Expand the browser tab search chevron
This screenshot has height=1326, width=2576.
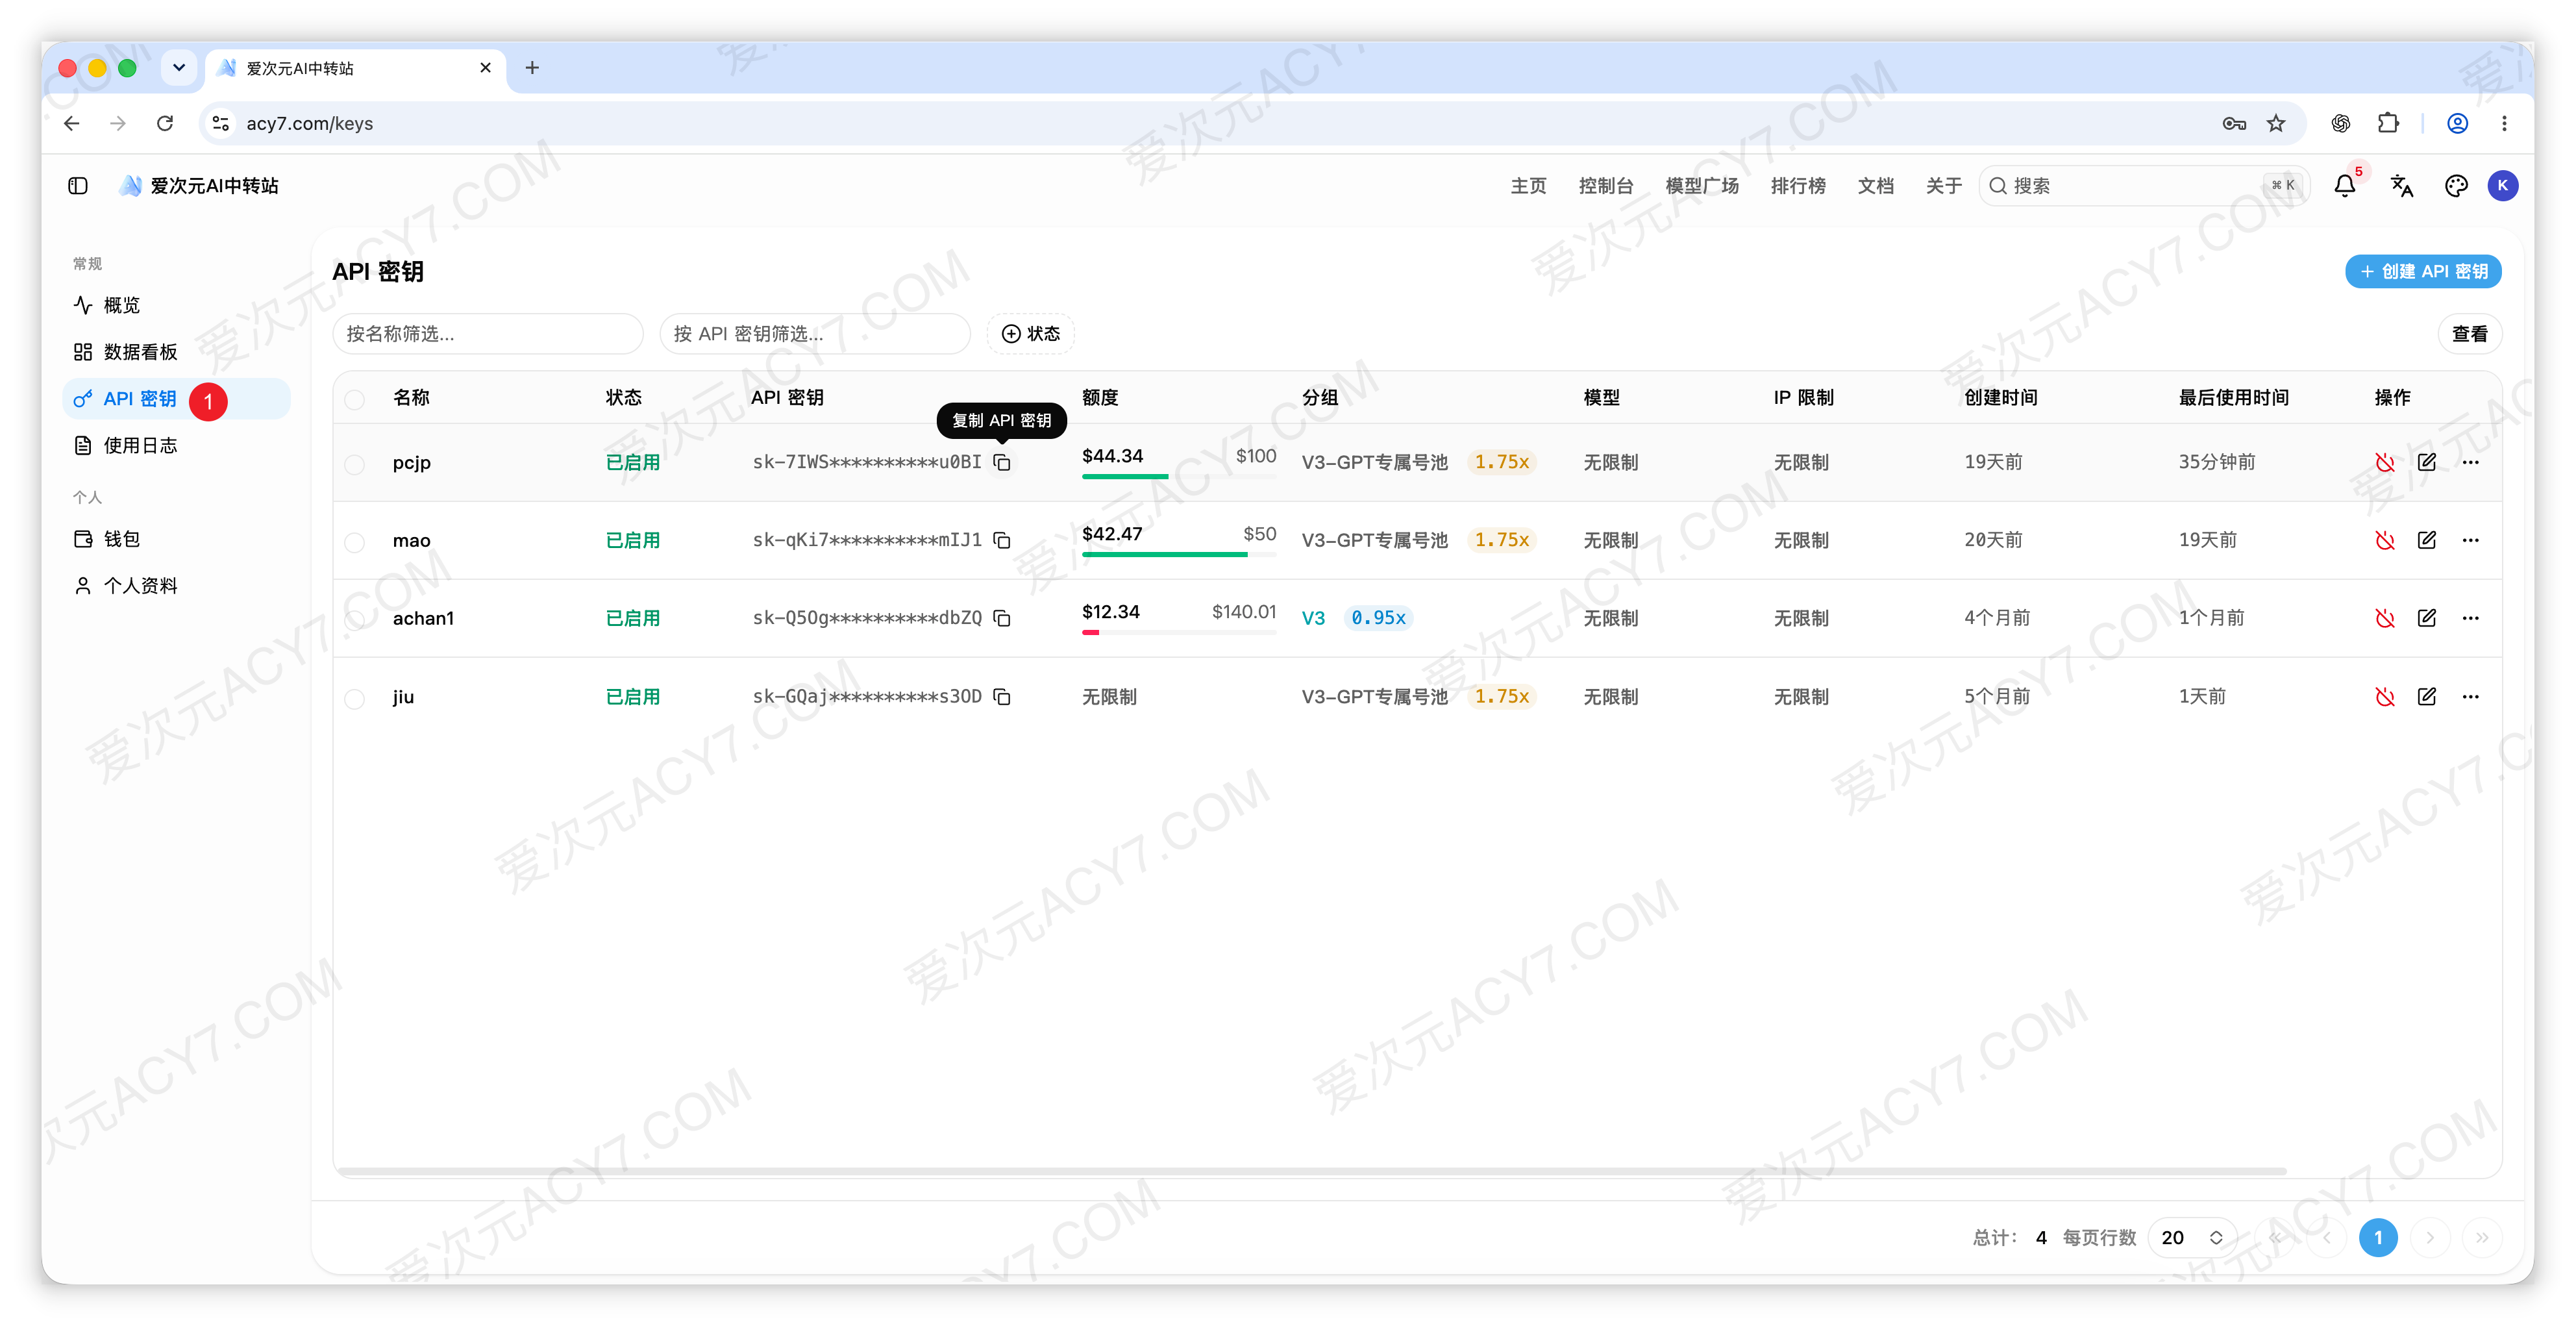[x=179, y=68]
